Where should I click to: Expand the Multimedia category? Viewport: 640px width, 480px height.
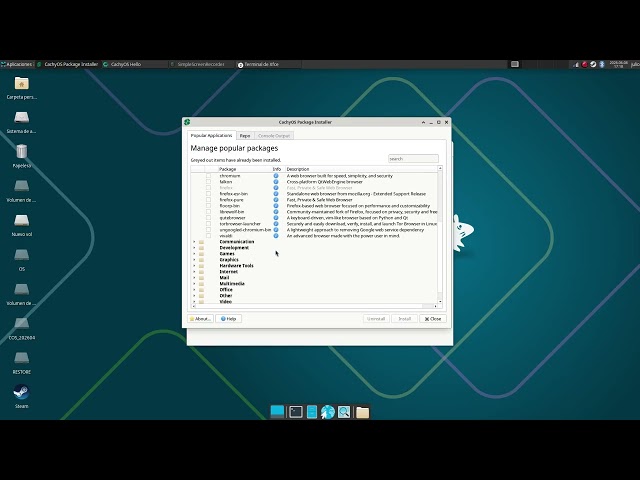pyautogui.click(x=194, y=284)
